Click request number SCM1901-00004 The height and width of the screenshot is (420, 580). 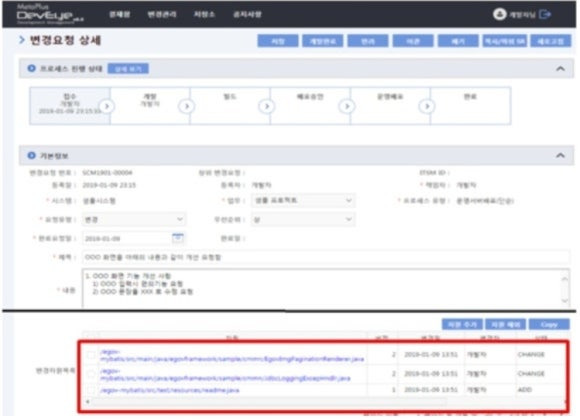[107, 172]
